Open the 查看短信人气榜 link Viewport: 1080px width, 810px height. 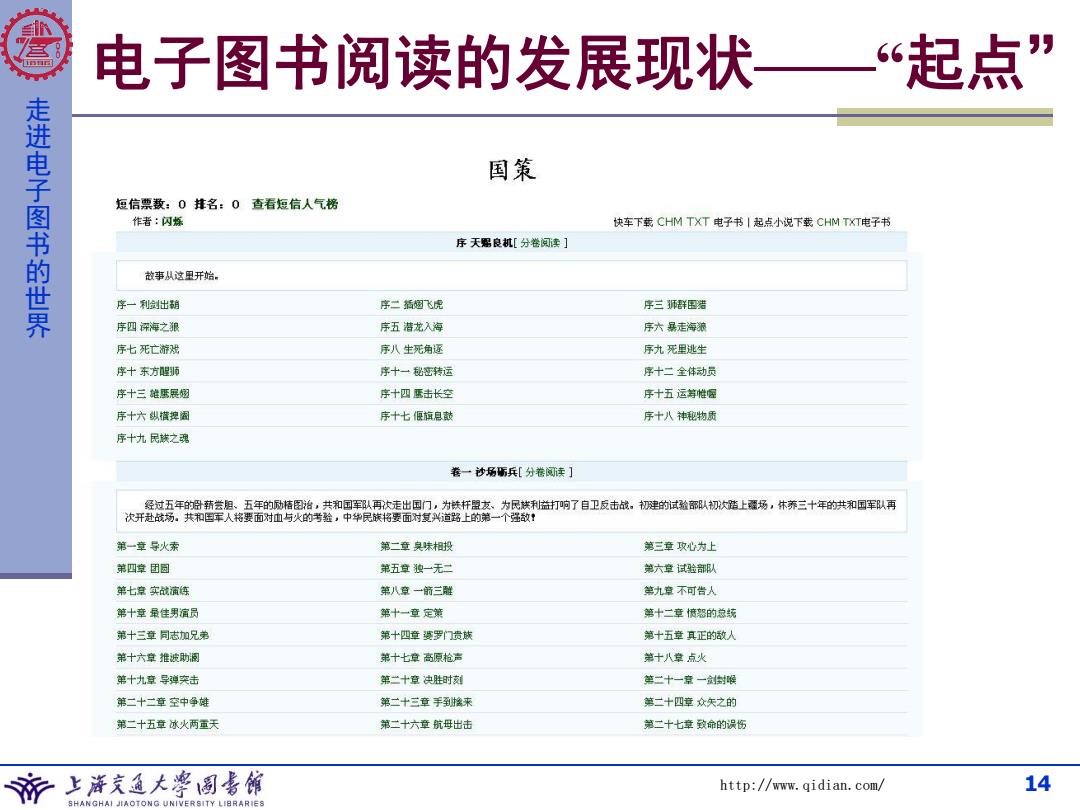[295, 204]
